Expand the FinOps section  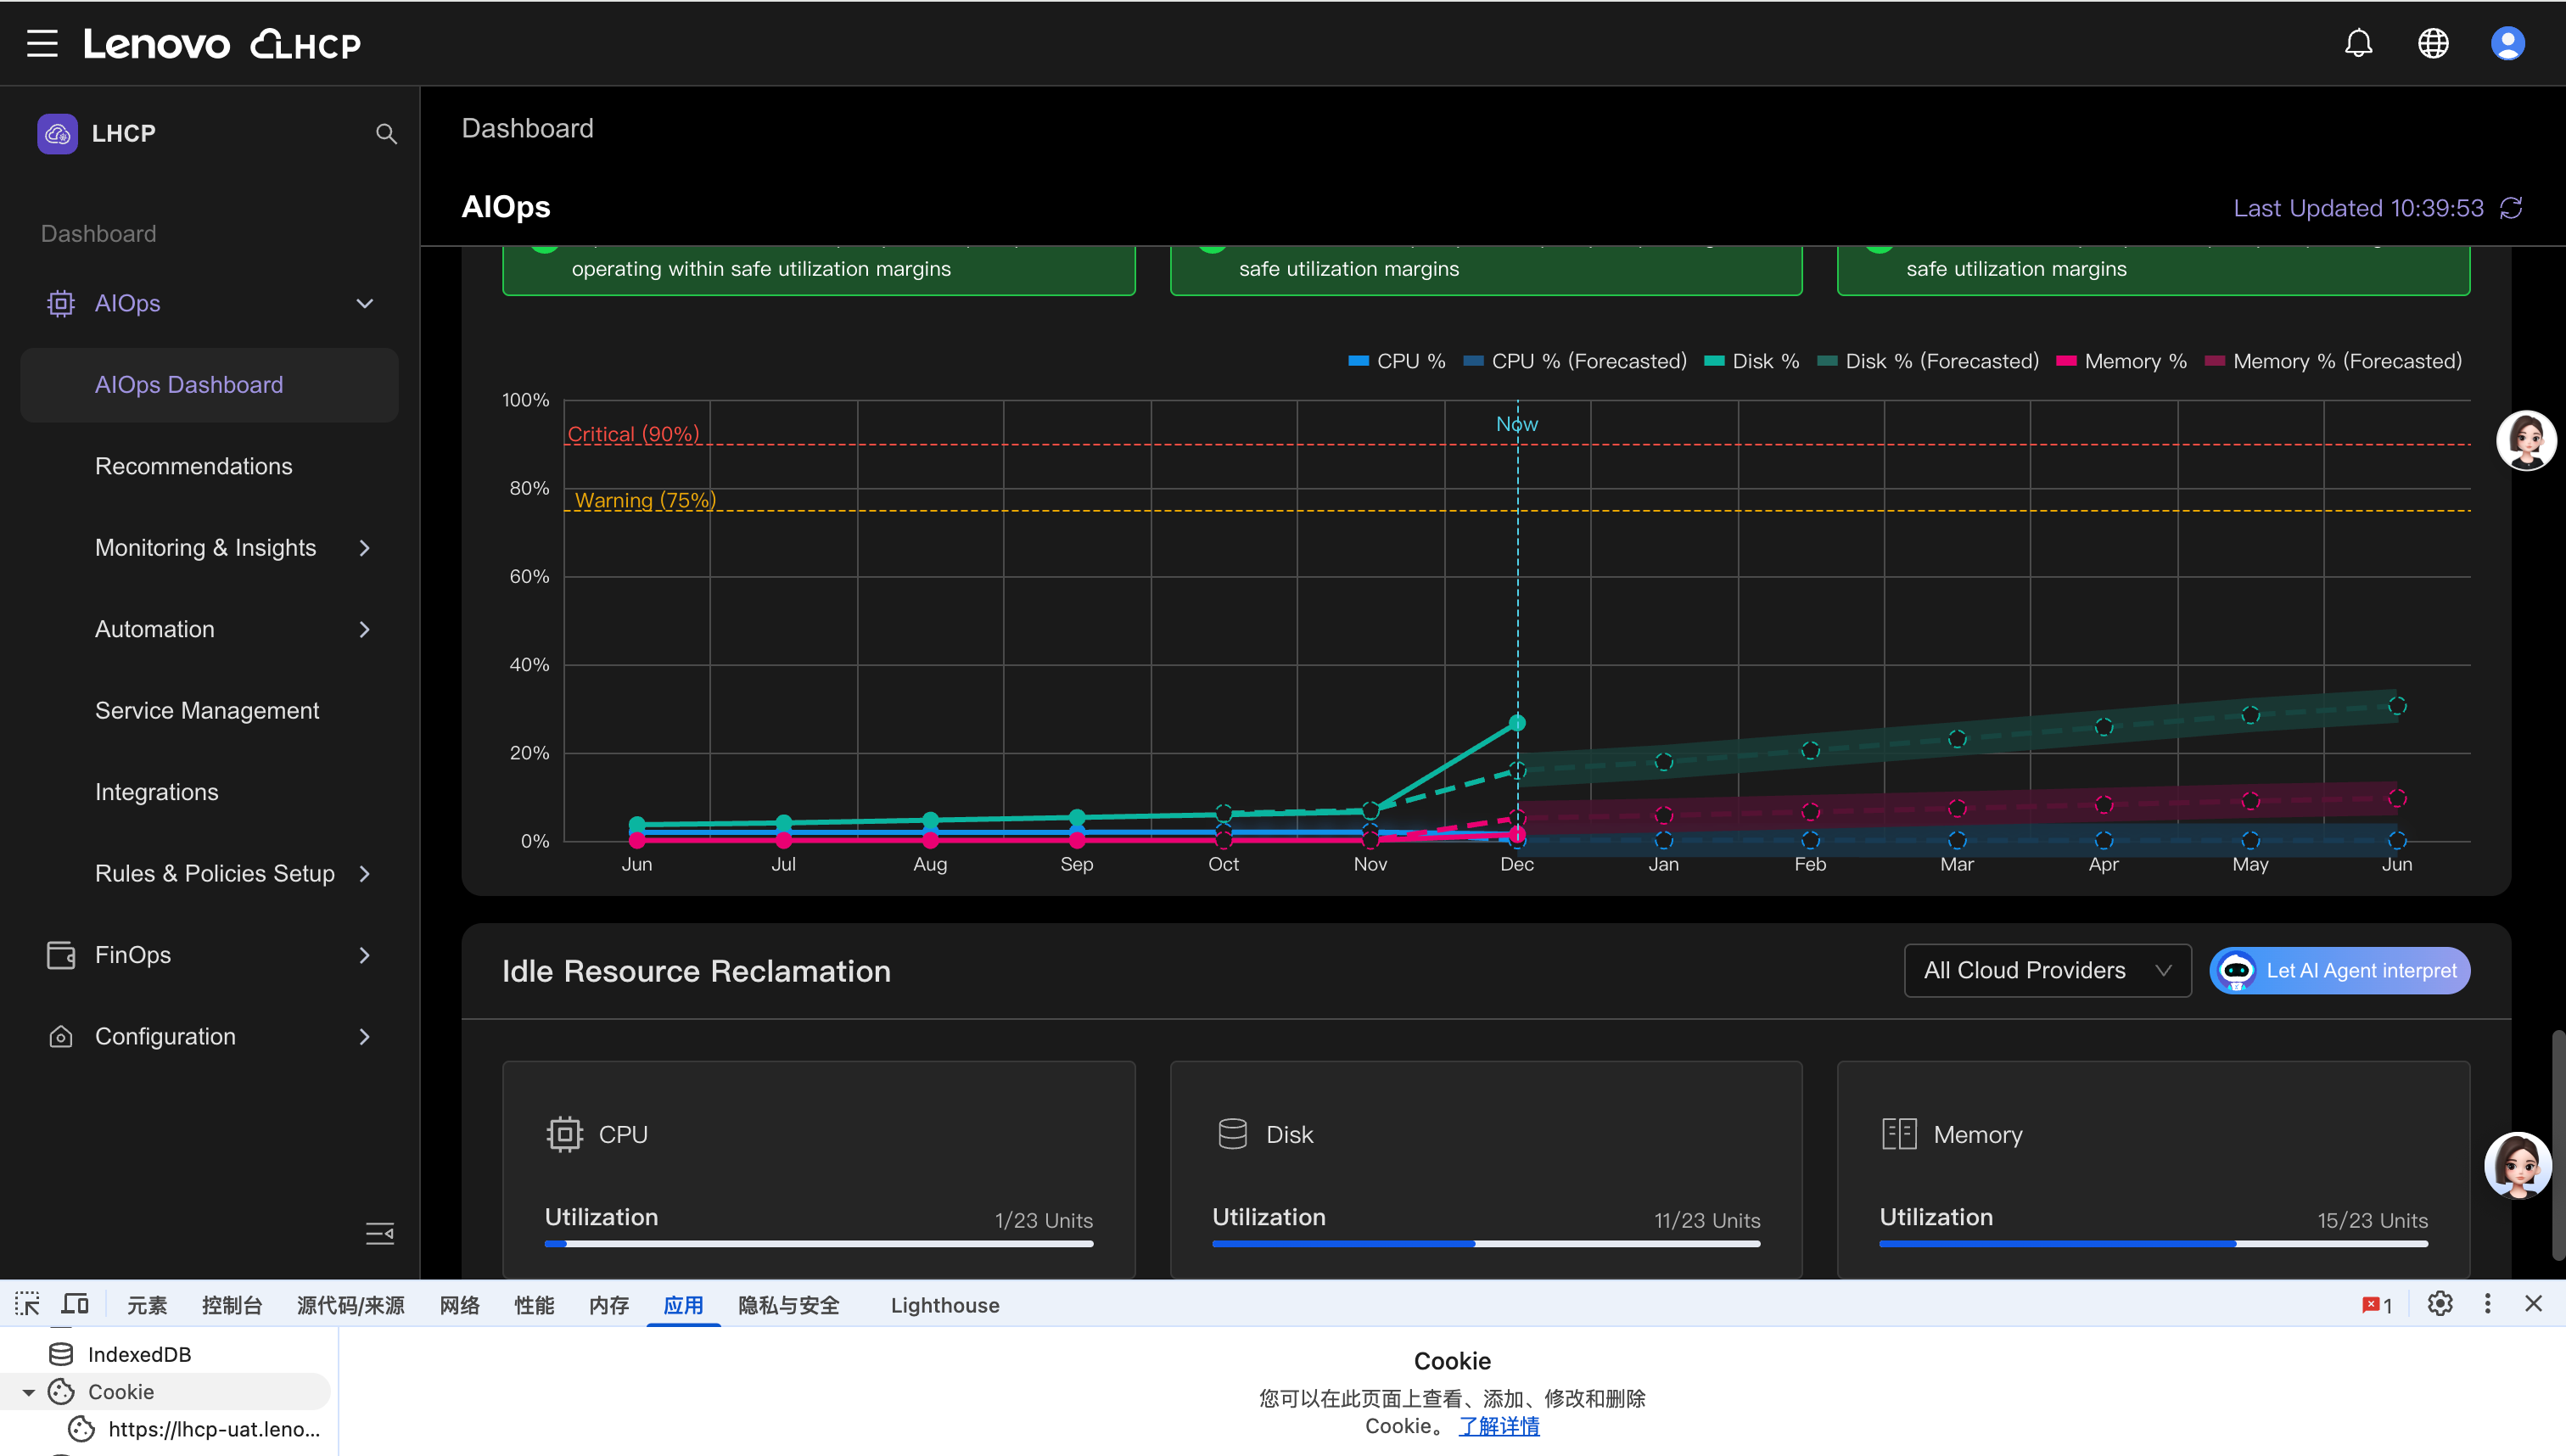point(365,955)
